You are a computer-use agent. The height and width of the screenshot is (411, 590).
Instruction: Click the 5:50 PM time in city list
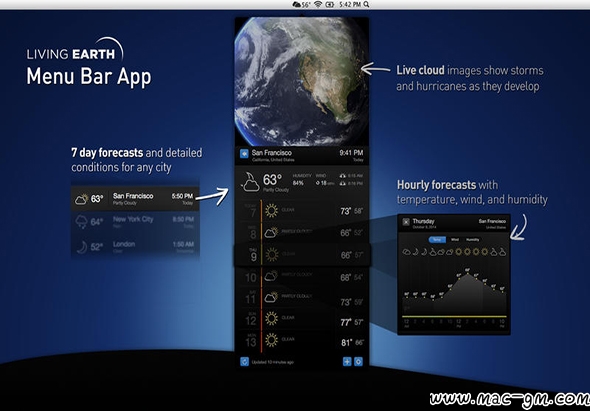click(182, 196)
